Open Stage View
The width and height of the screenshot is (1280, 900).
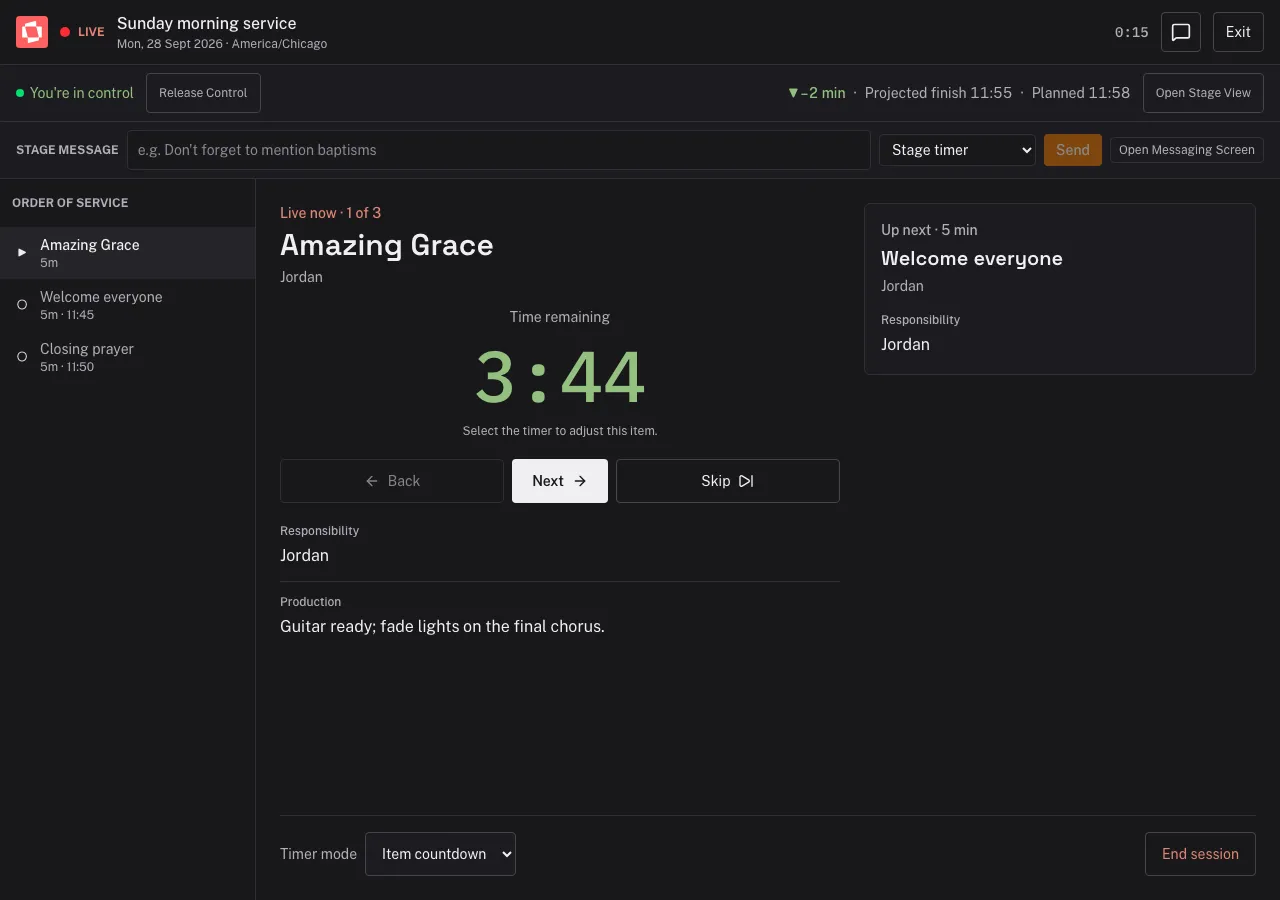[x=1203, y=93]
